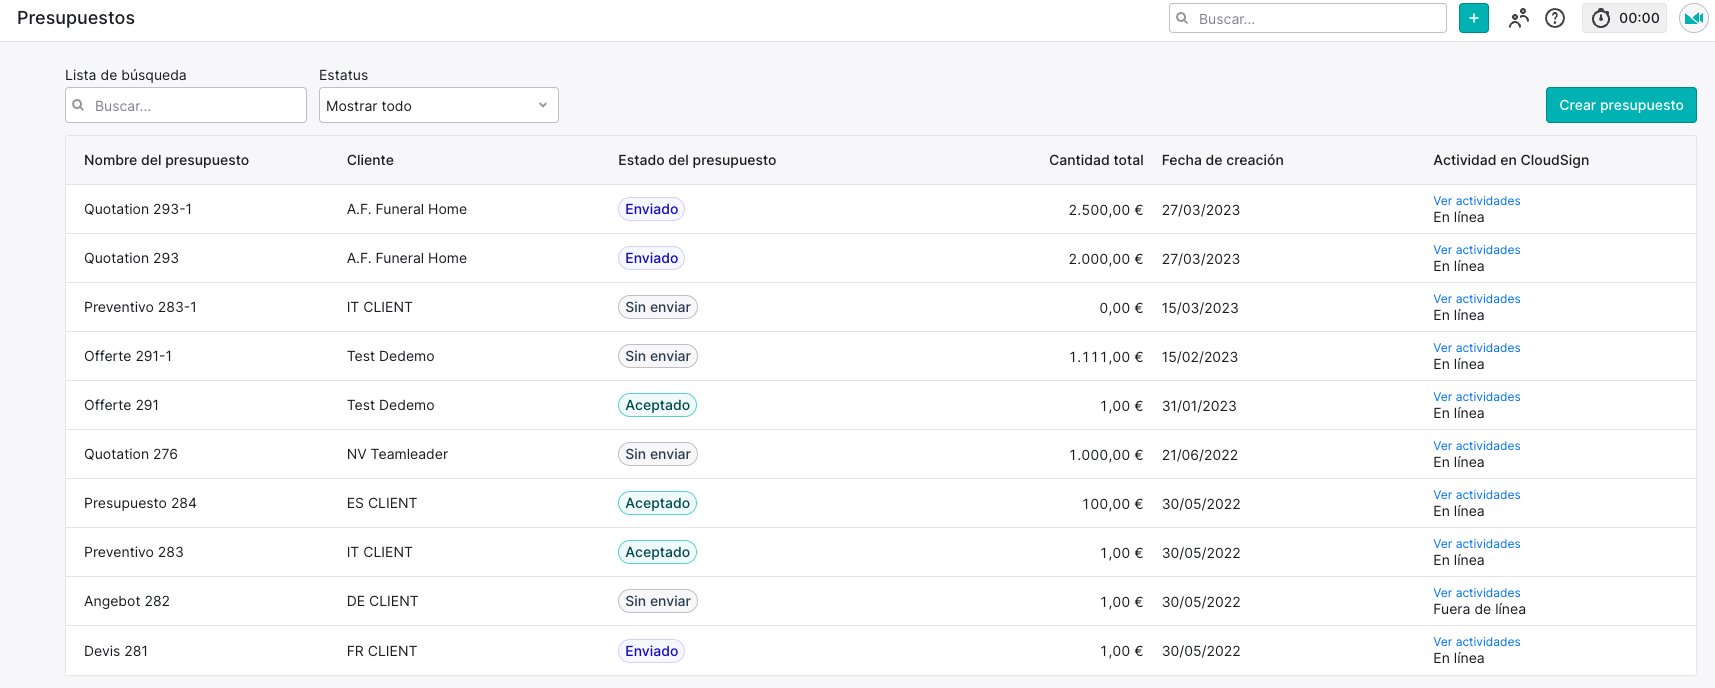The width and height of the screenshot is (1715, 688).
Task: Select the Quotation 293-1 name
Action: point(138,209)
